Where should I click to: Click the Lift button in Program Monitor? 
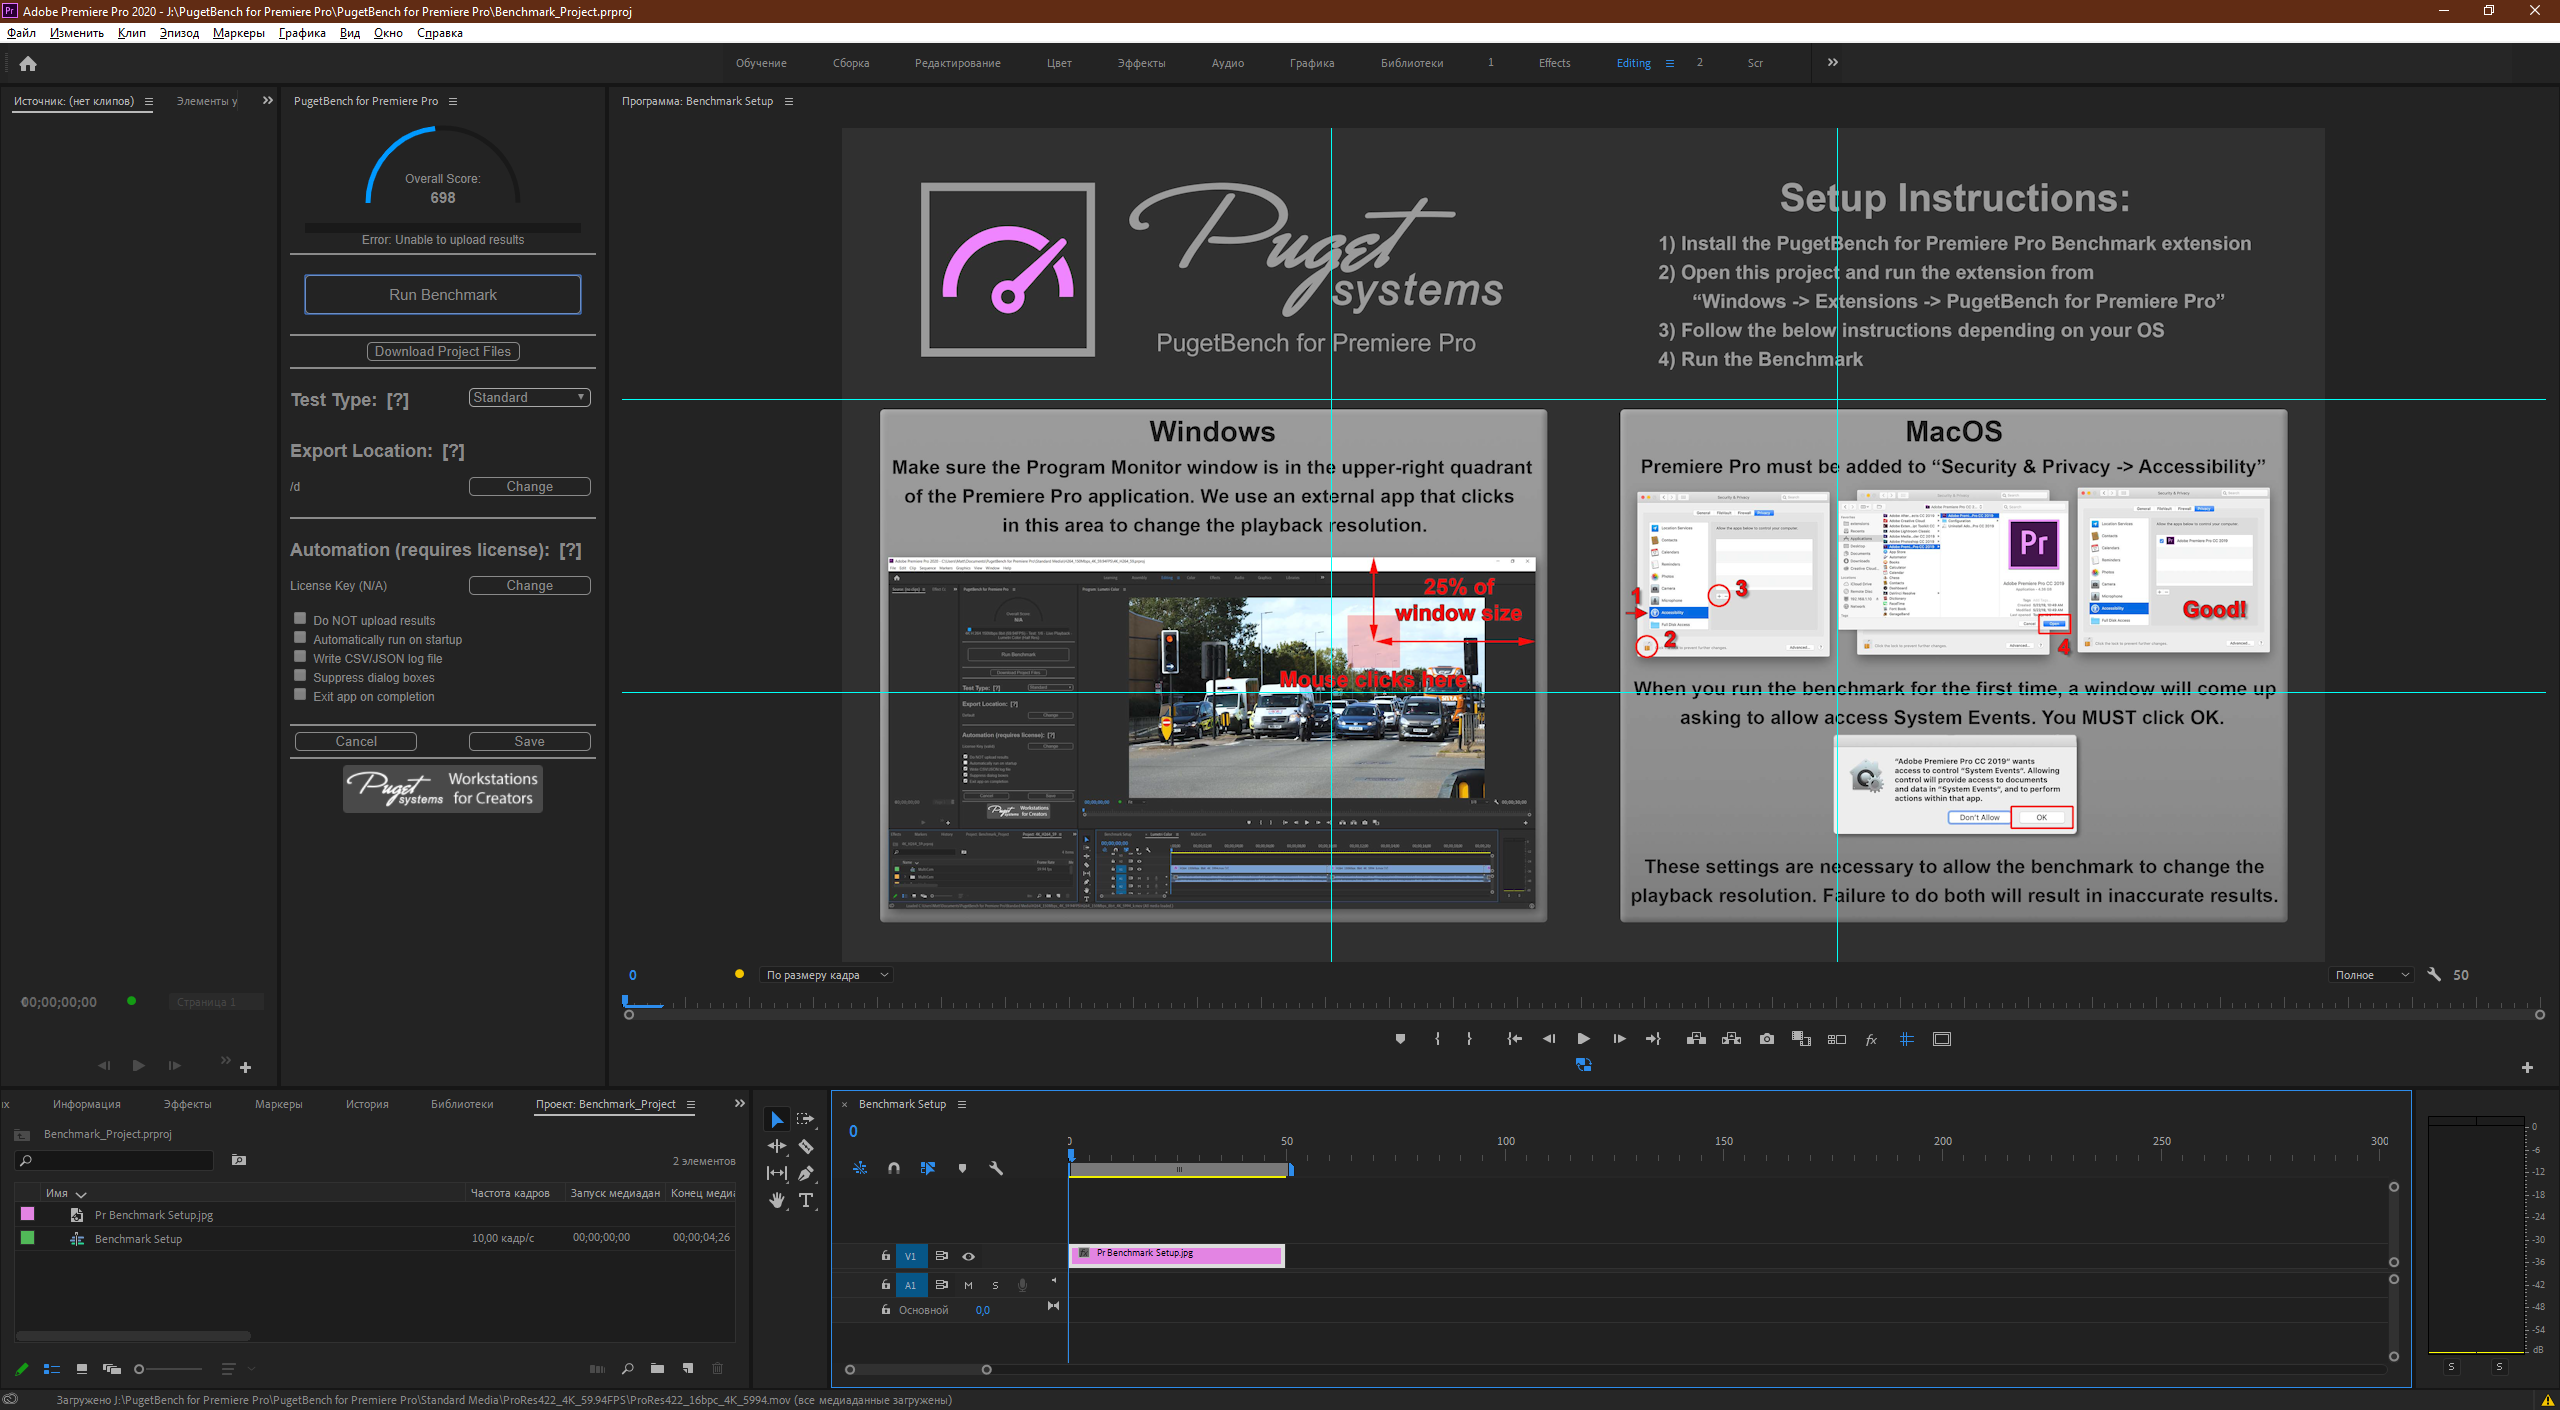click(1696, 1039)
